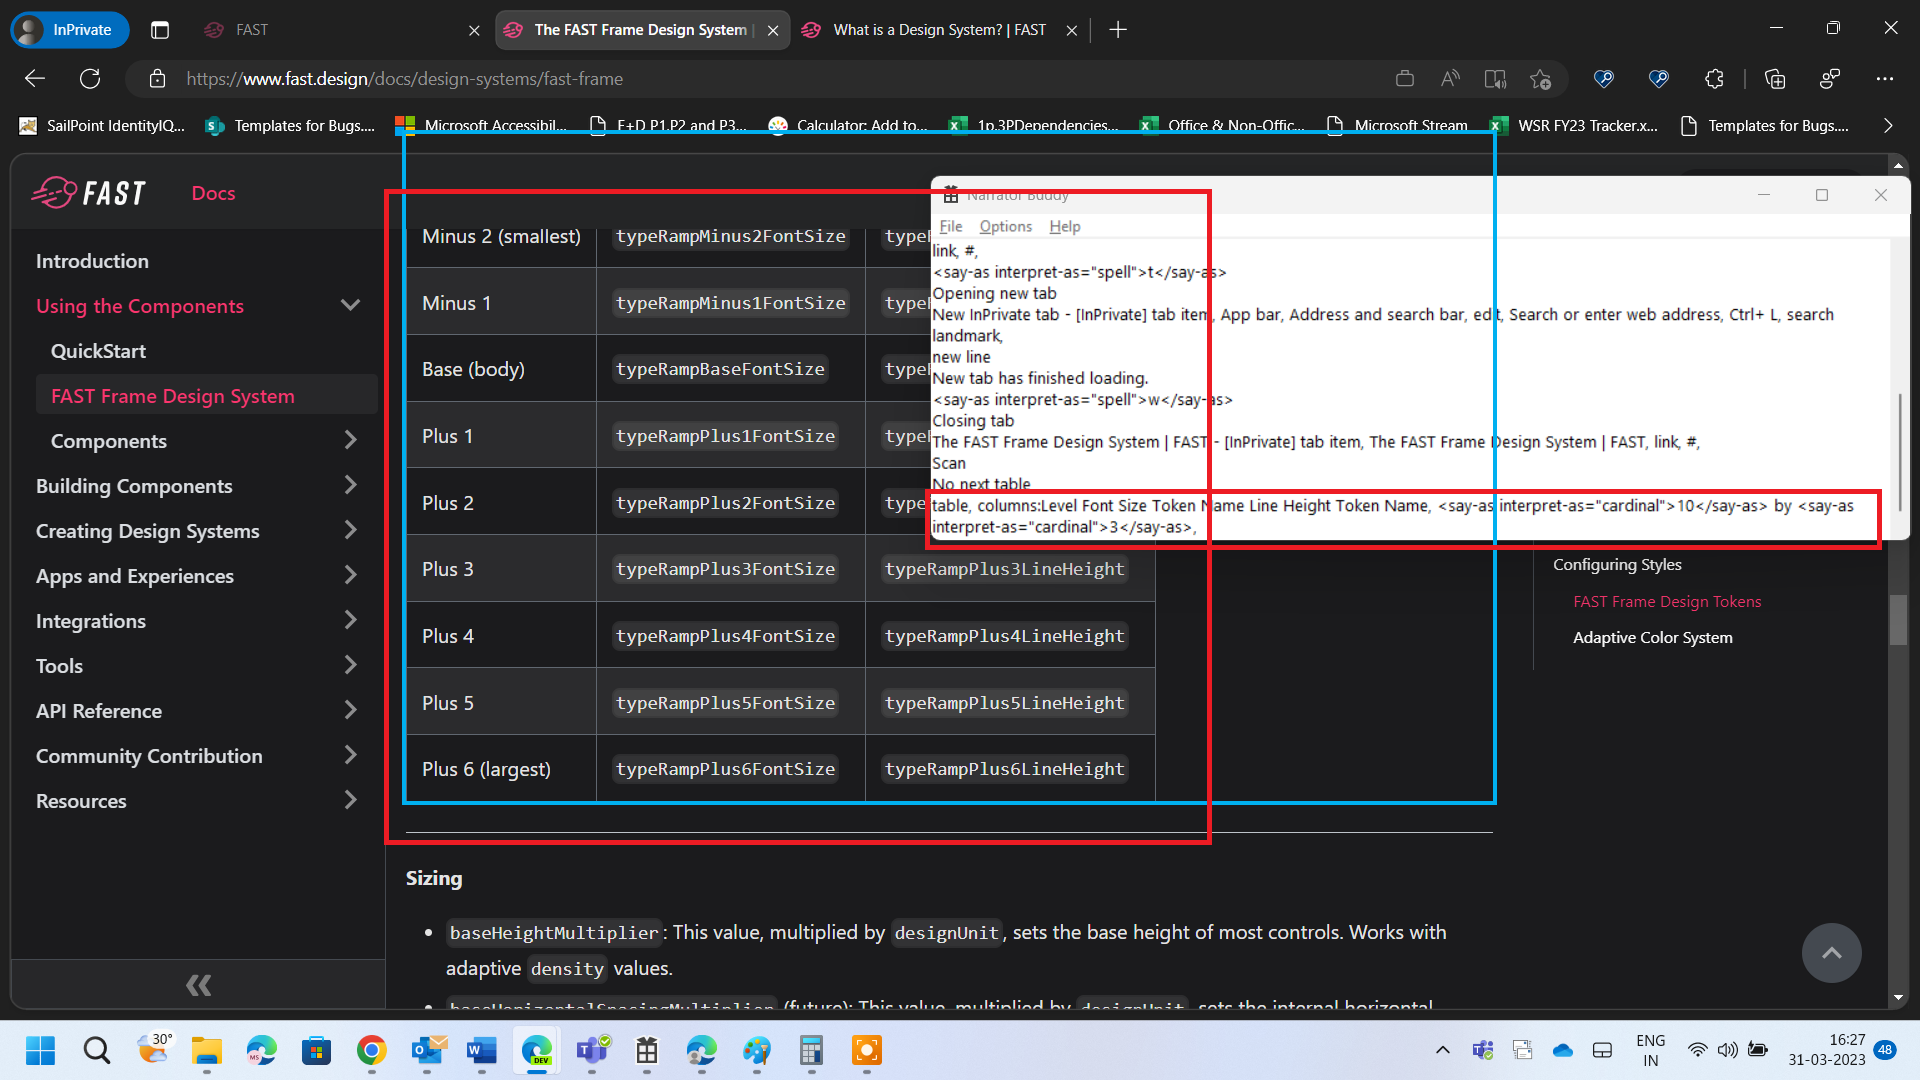
Task: Open the Extensions puzzle icon in Edge toolbar
Action: click(x=1714, y=79)
